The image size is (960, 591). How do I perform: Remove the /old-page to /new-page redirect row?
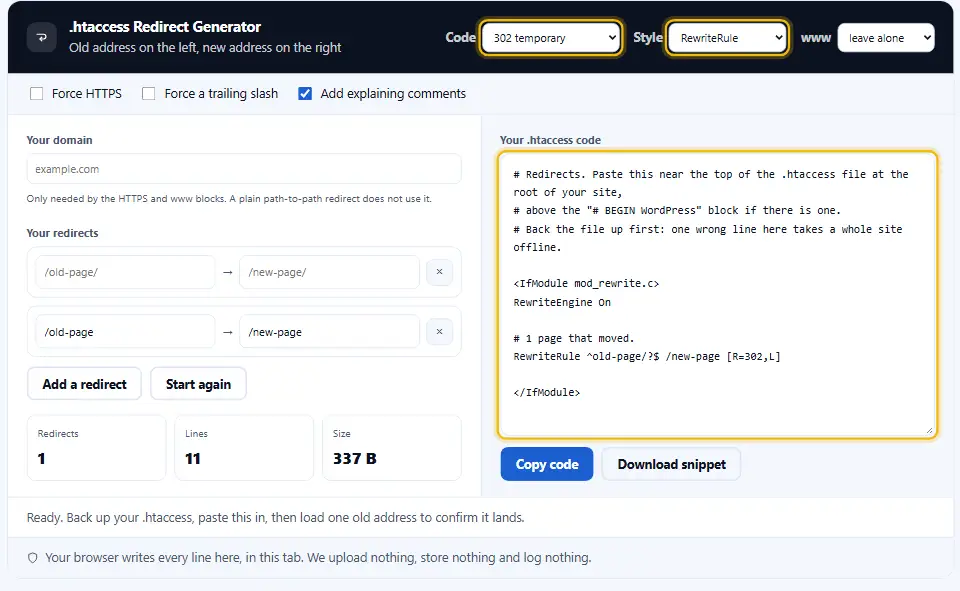[x=439, y=331]
